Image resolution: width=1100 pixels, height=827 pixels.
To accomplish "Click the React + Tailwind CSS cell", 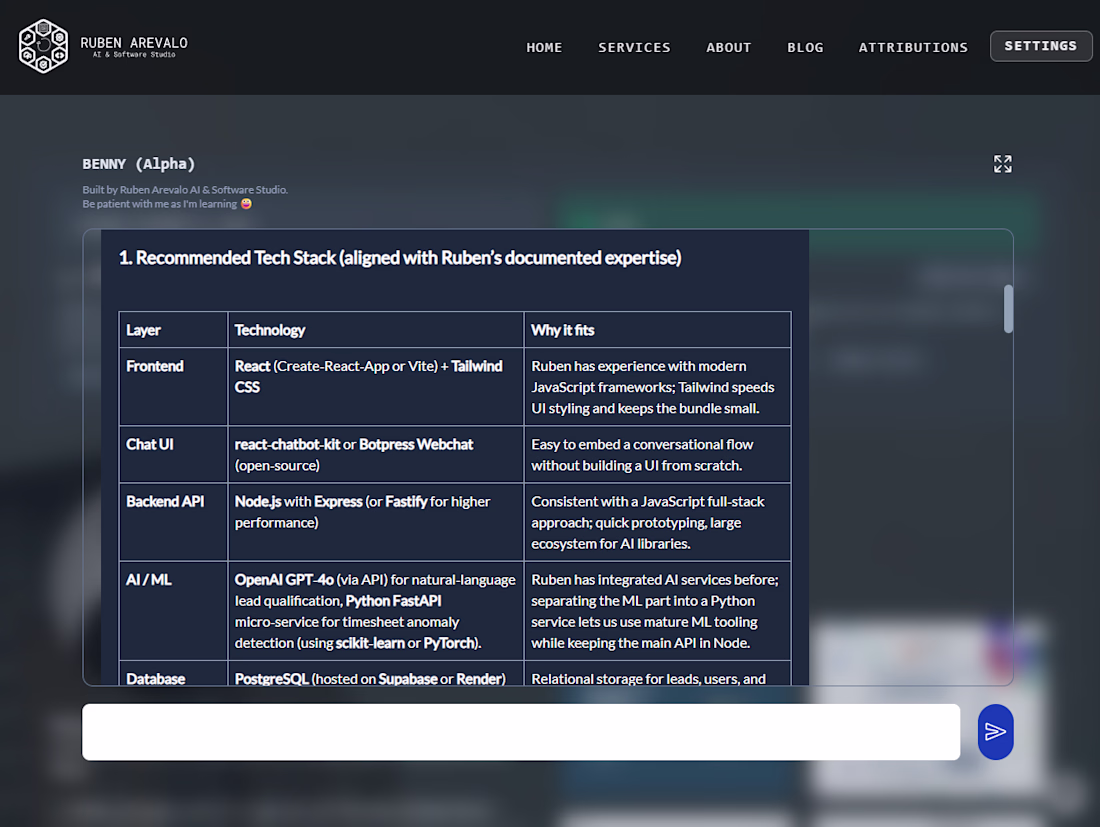I will click(x=375, y=386).
